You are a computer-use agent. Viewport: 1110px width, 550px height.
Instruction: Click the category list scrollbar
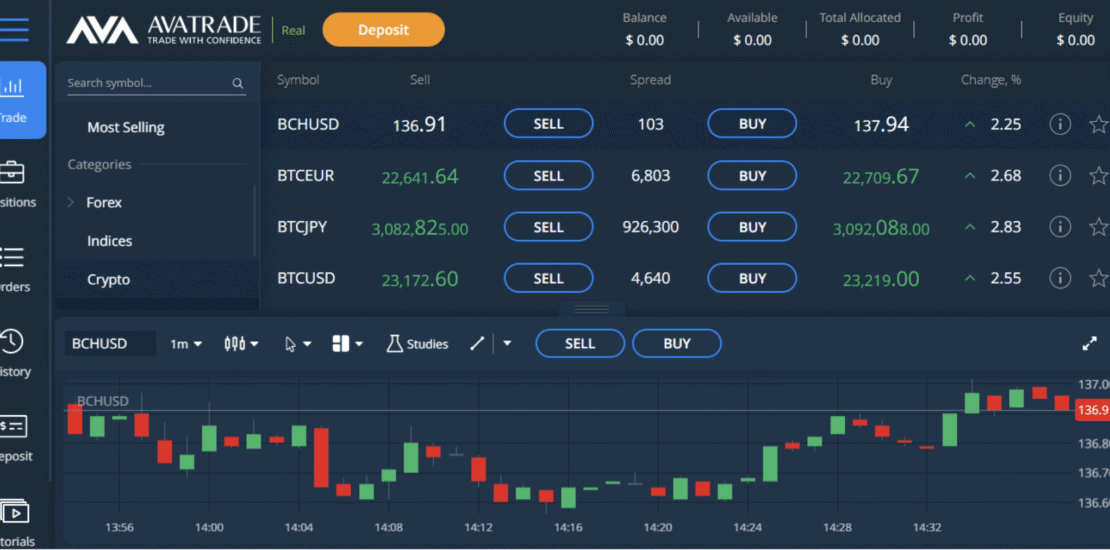(x=255, y=221)
